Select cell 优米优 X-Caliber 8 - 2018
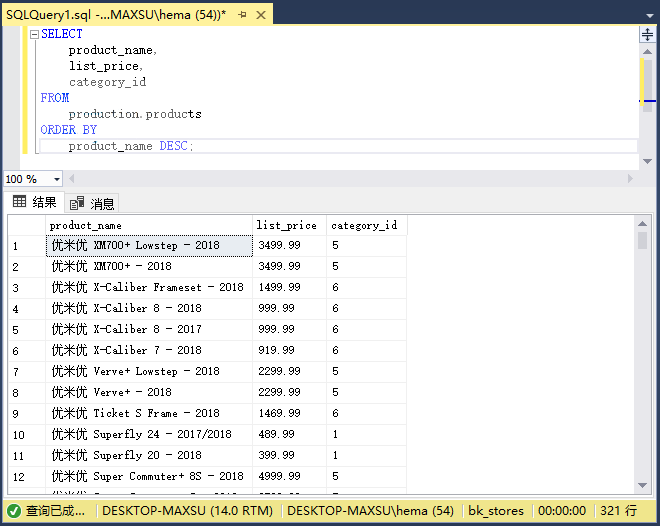This screenshot has height=526, width=660. [149, 308]
